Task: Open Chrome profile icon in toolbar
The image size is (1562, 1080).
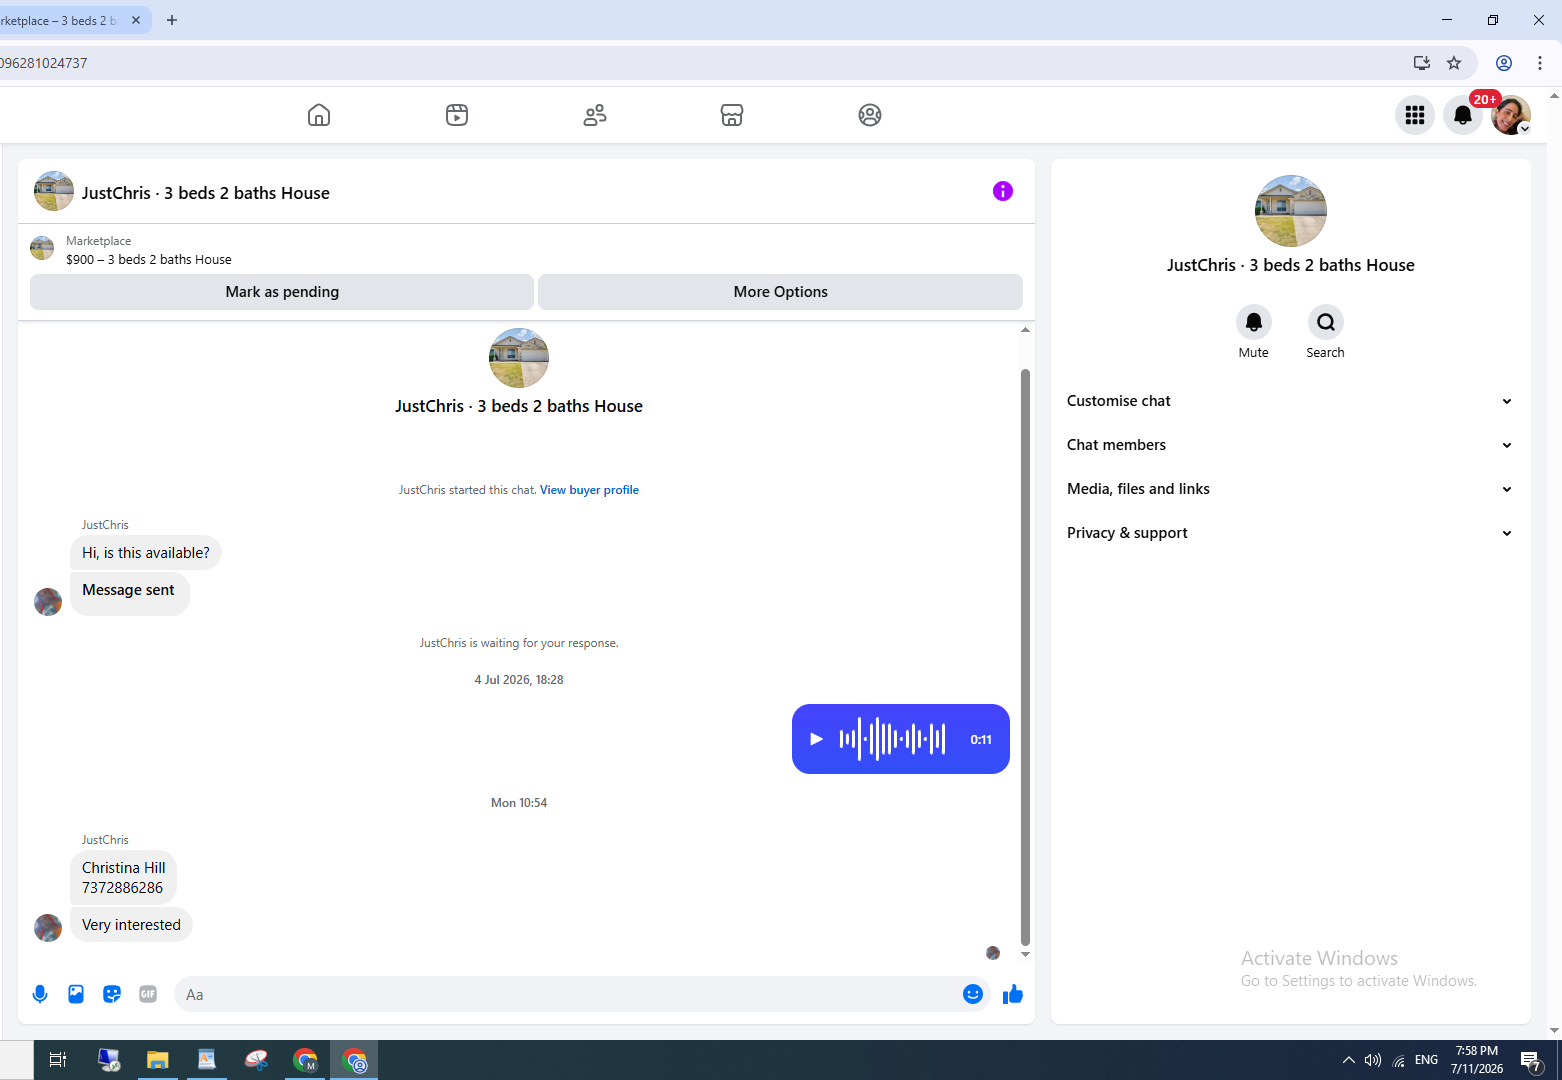Action: 1504,63
